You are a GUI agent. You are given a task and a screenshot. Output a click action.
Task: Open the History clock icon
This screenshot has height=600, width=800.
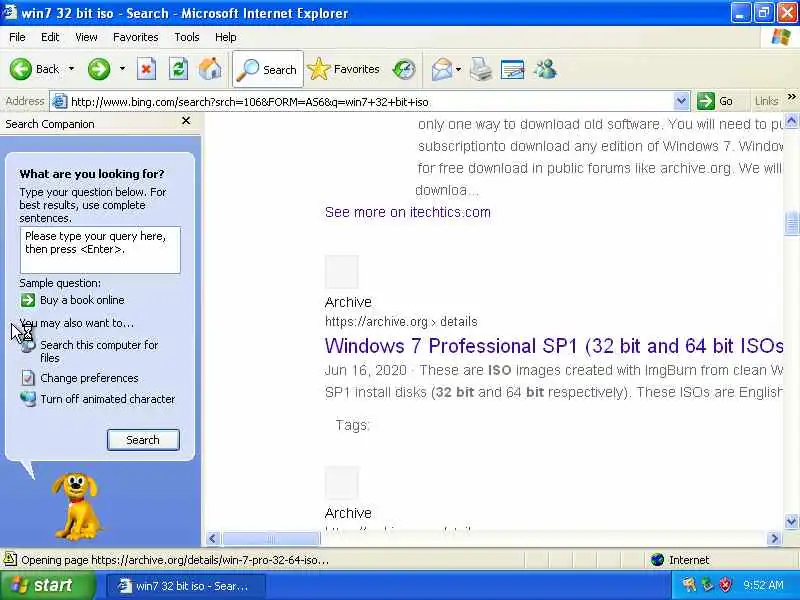coord(404,69)
